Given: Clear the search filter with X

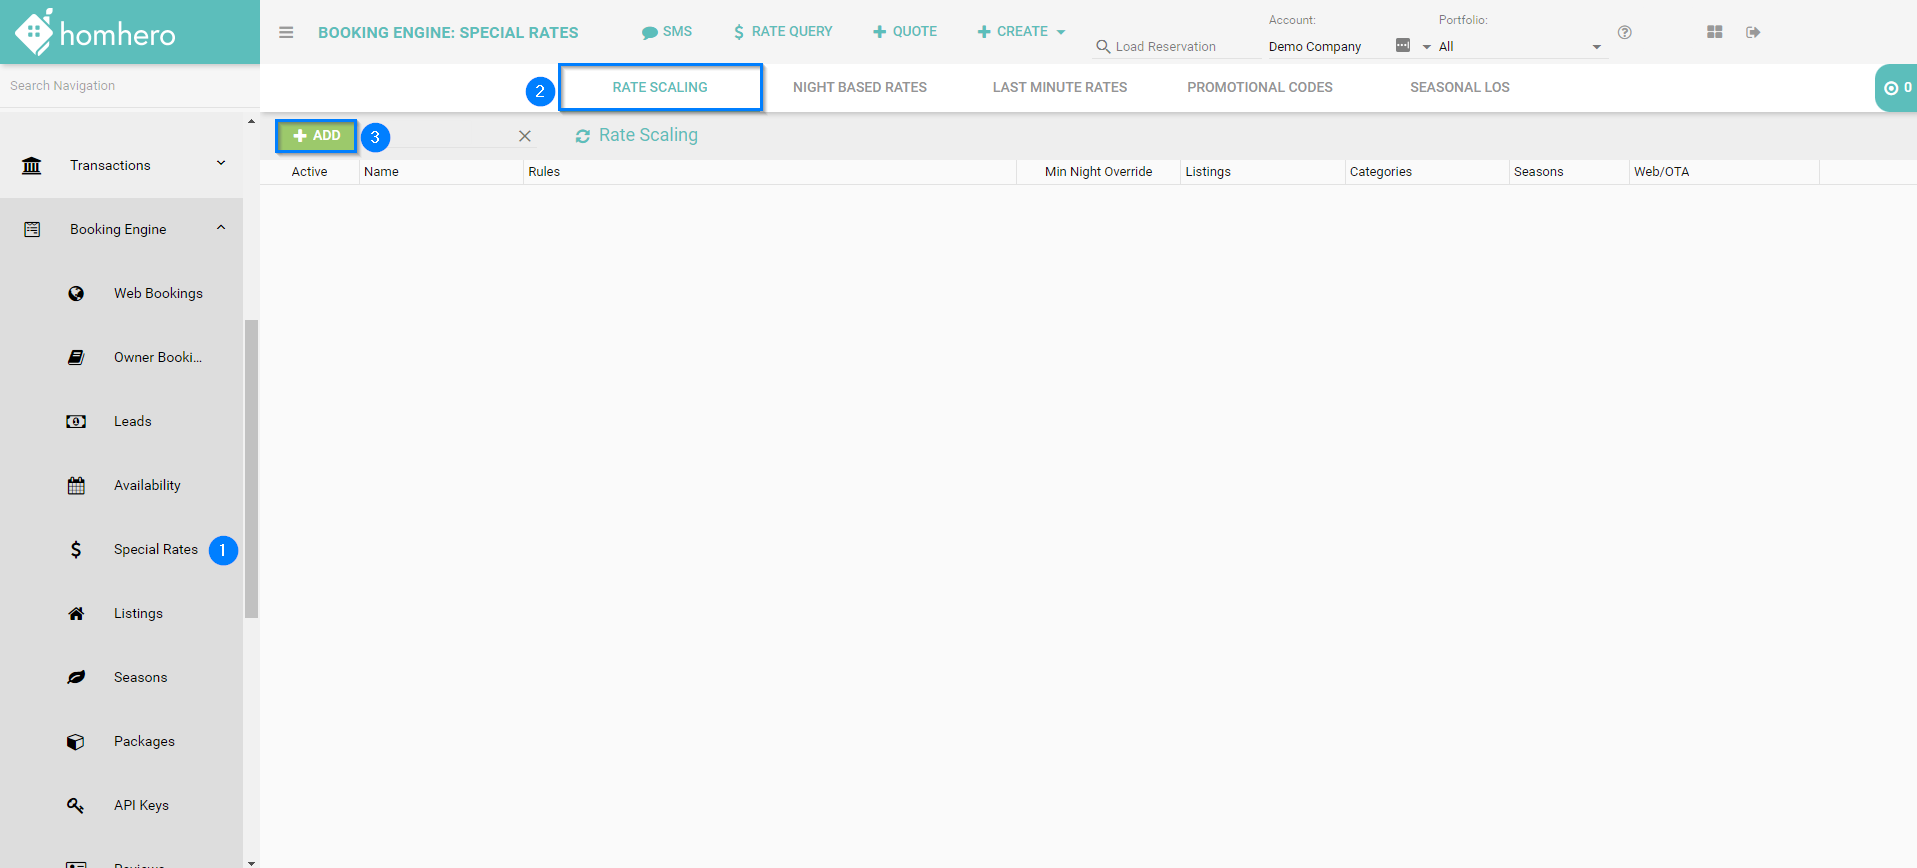Looking at the screenshot, I should 524,136.
